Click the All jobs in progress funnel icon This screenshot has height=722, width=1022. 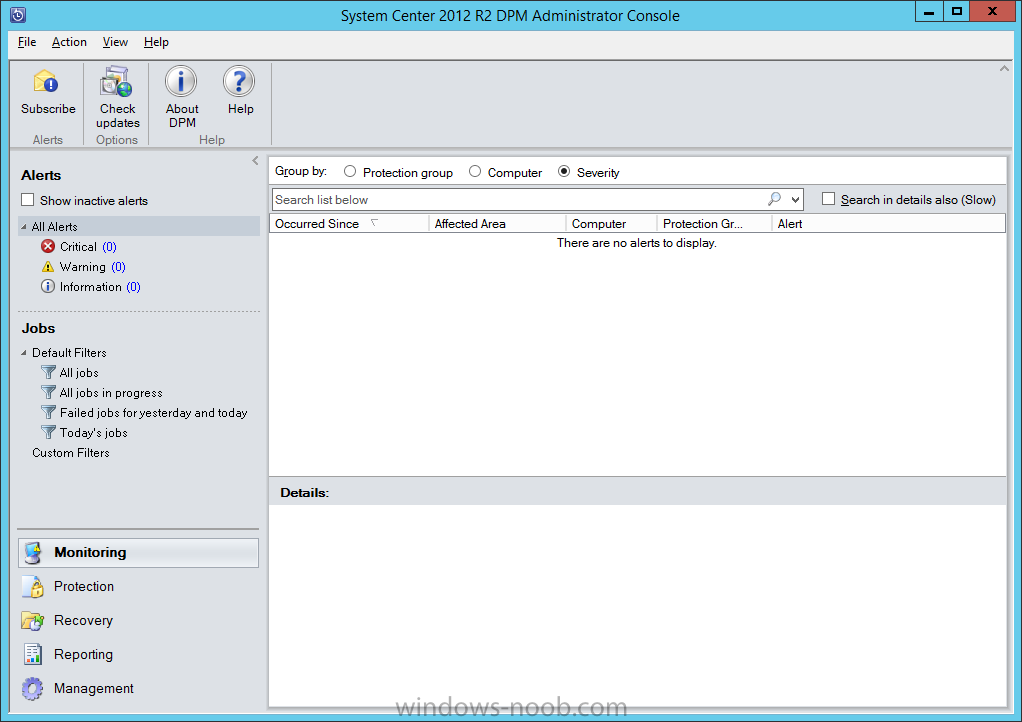pyautogui.click(x=48, y=392)
